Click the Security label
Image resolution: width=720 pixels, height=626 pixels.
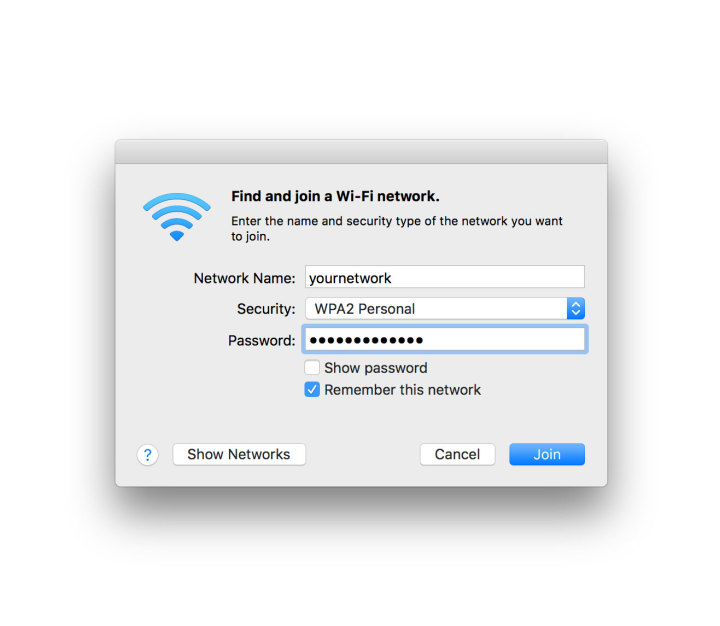[x=266, y=309]
